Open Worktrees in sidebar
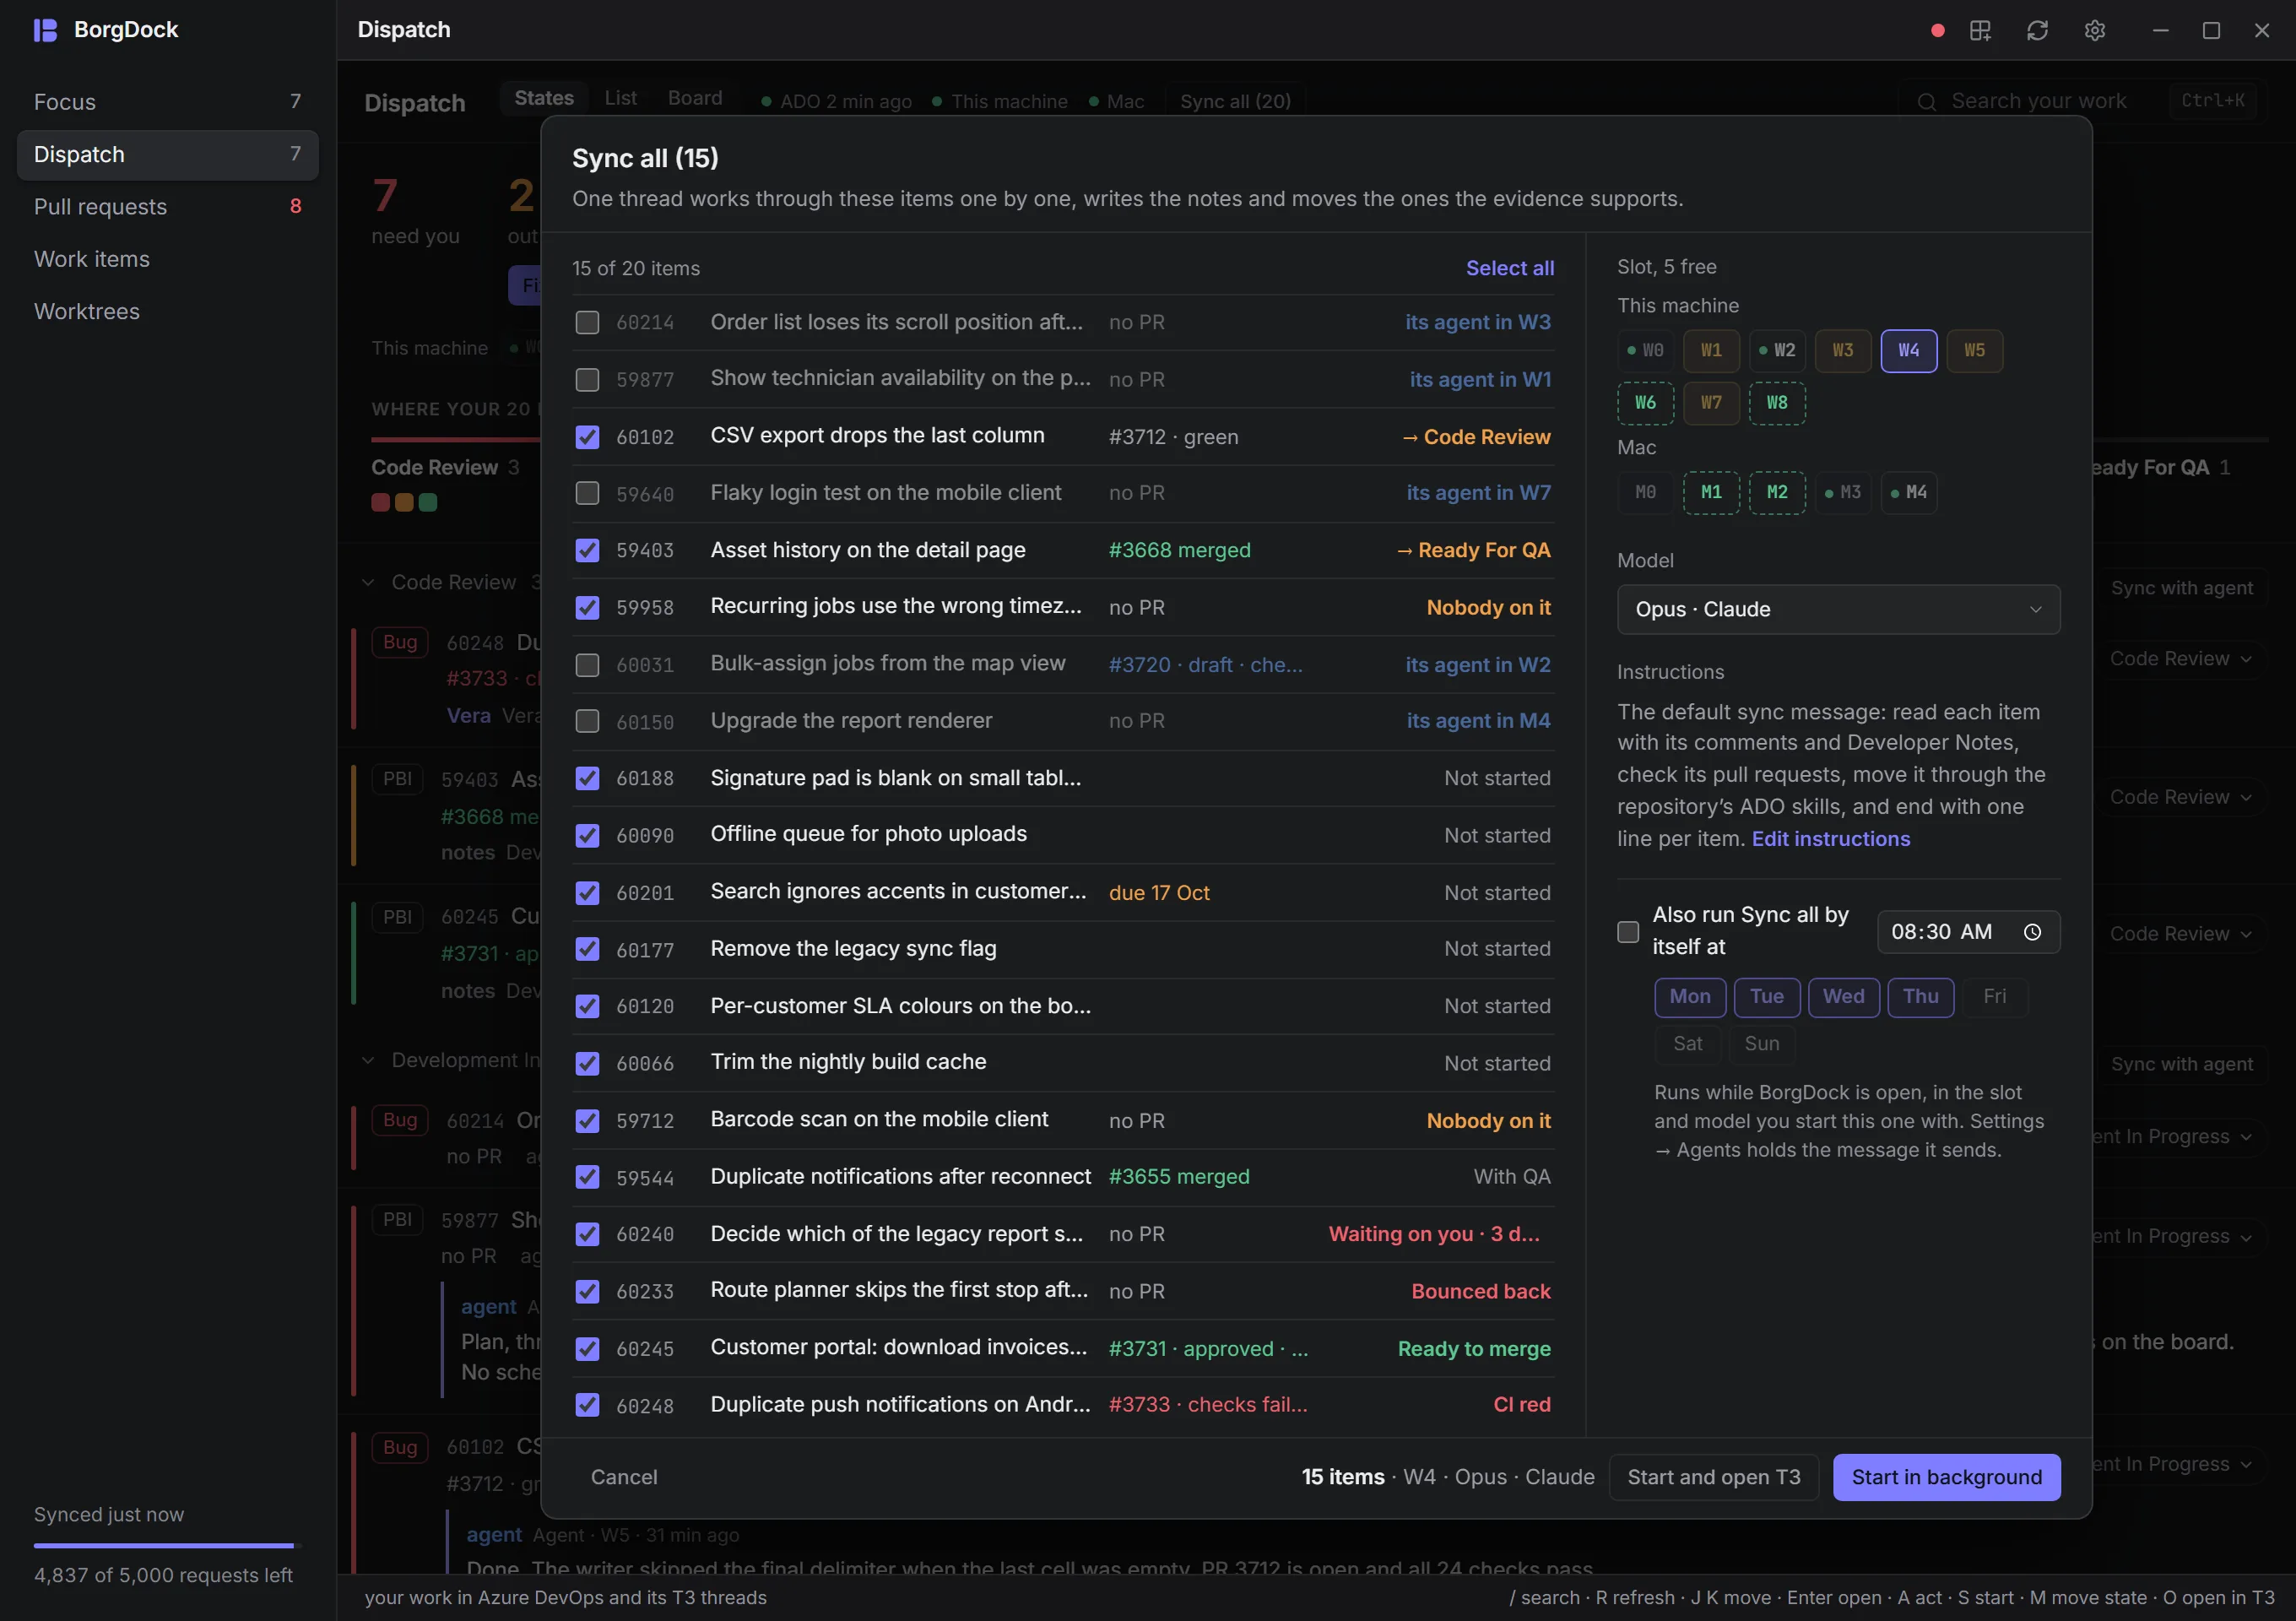 tap(167, 312)
